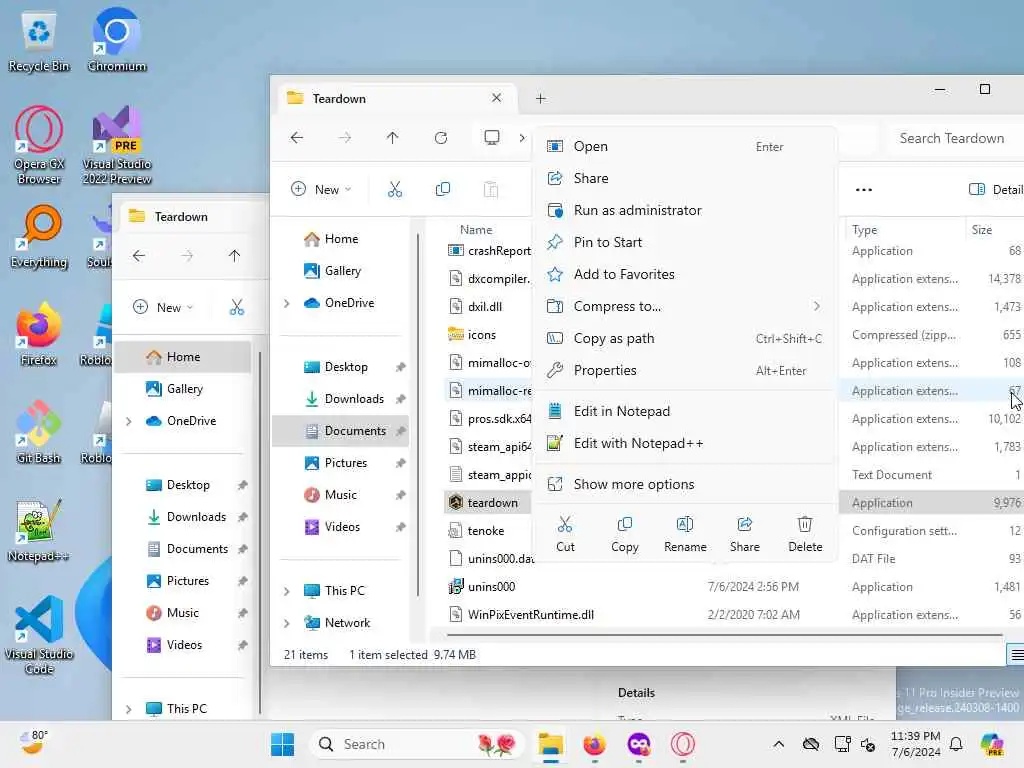Open the Recycle Bin desktop icon
This screenshot has width=1024, height=768.
click(x=39, y=42)
